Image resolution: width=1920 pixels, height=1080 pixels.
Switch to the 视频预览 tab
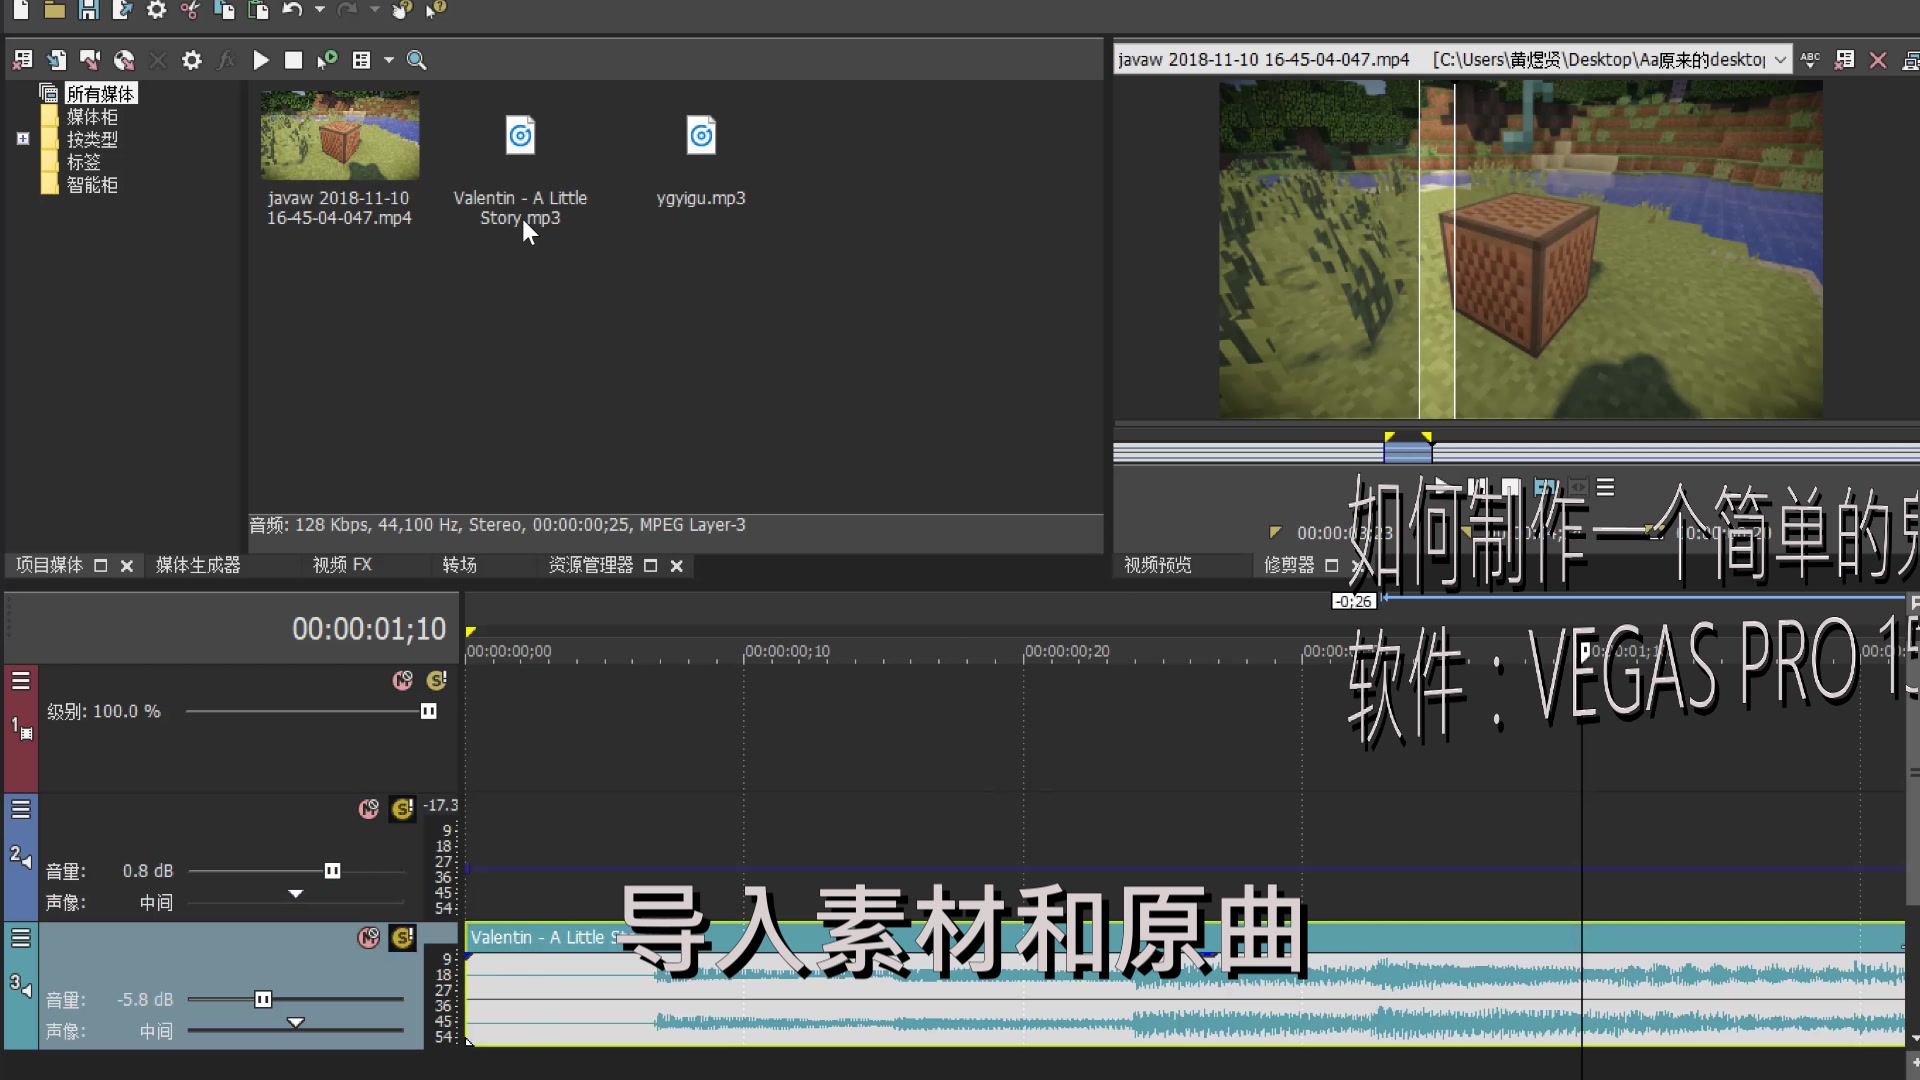pos(1157,565)
